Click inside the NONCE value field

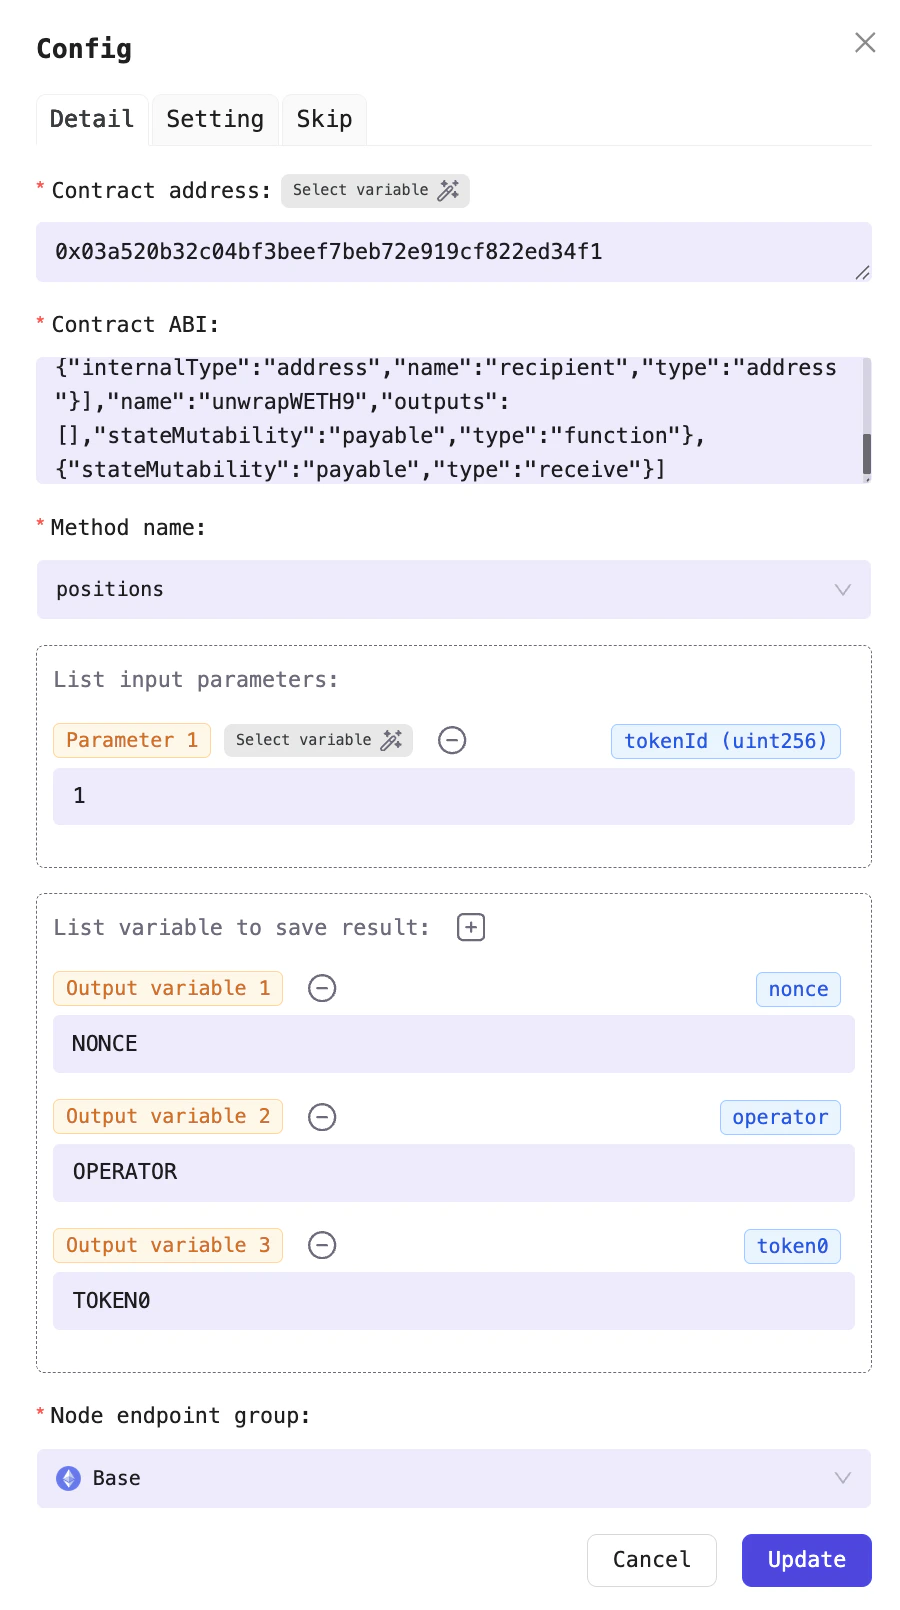click(x=453, y=1044)
